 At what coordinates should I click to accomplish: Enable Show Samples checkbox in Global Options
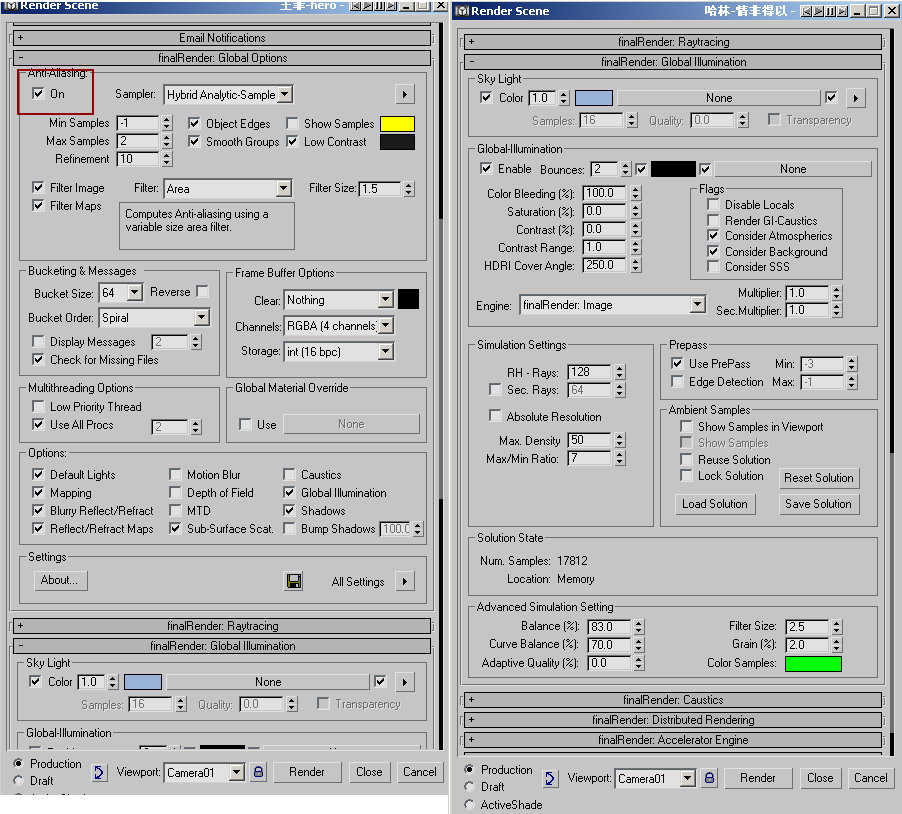(292, 123)
